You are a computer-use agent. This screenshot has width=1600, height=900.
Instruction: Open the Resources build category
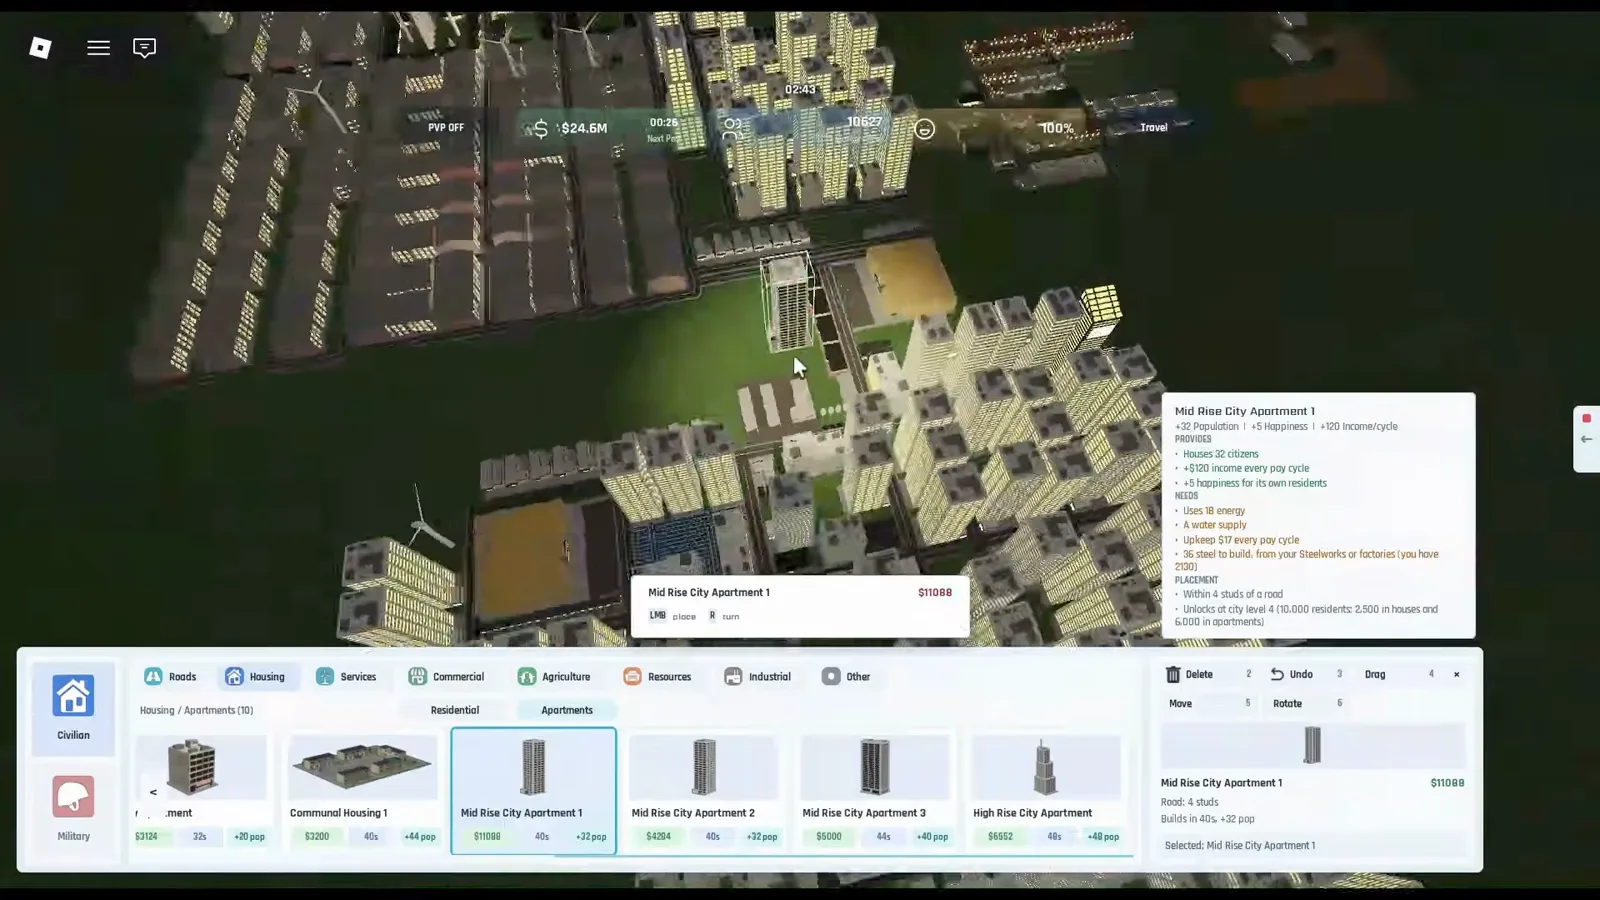(x=657, y=677)
